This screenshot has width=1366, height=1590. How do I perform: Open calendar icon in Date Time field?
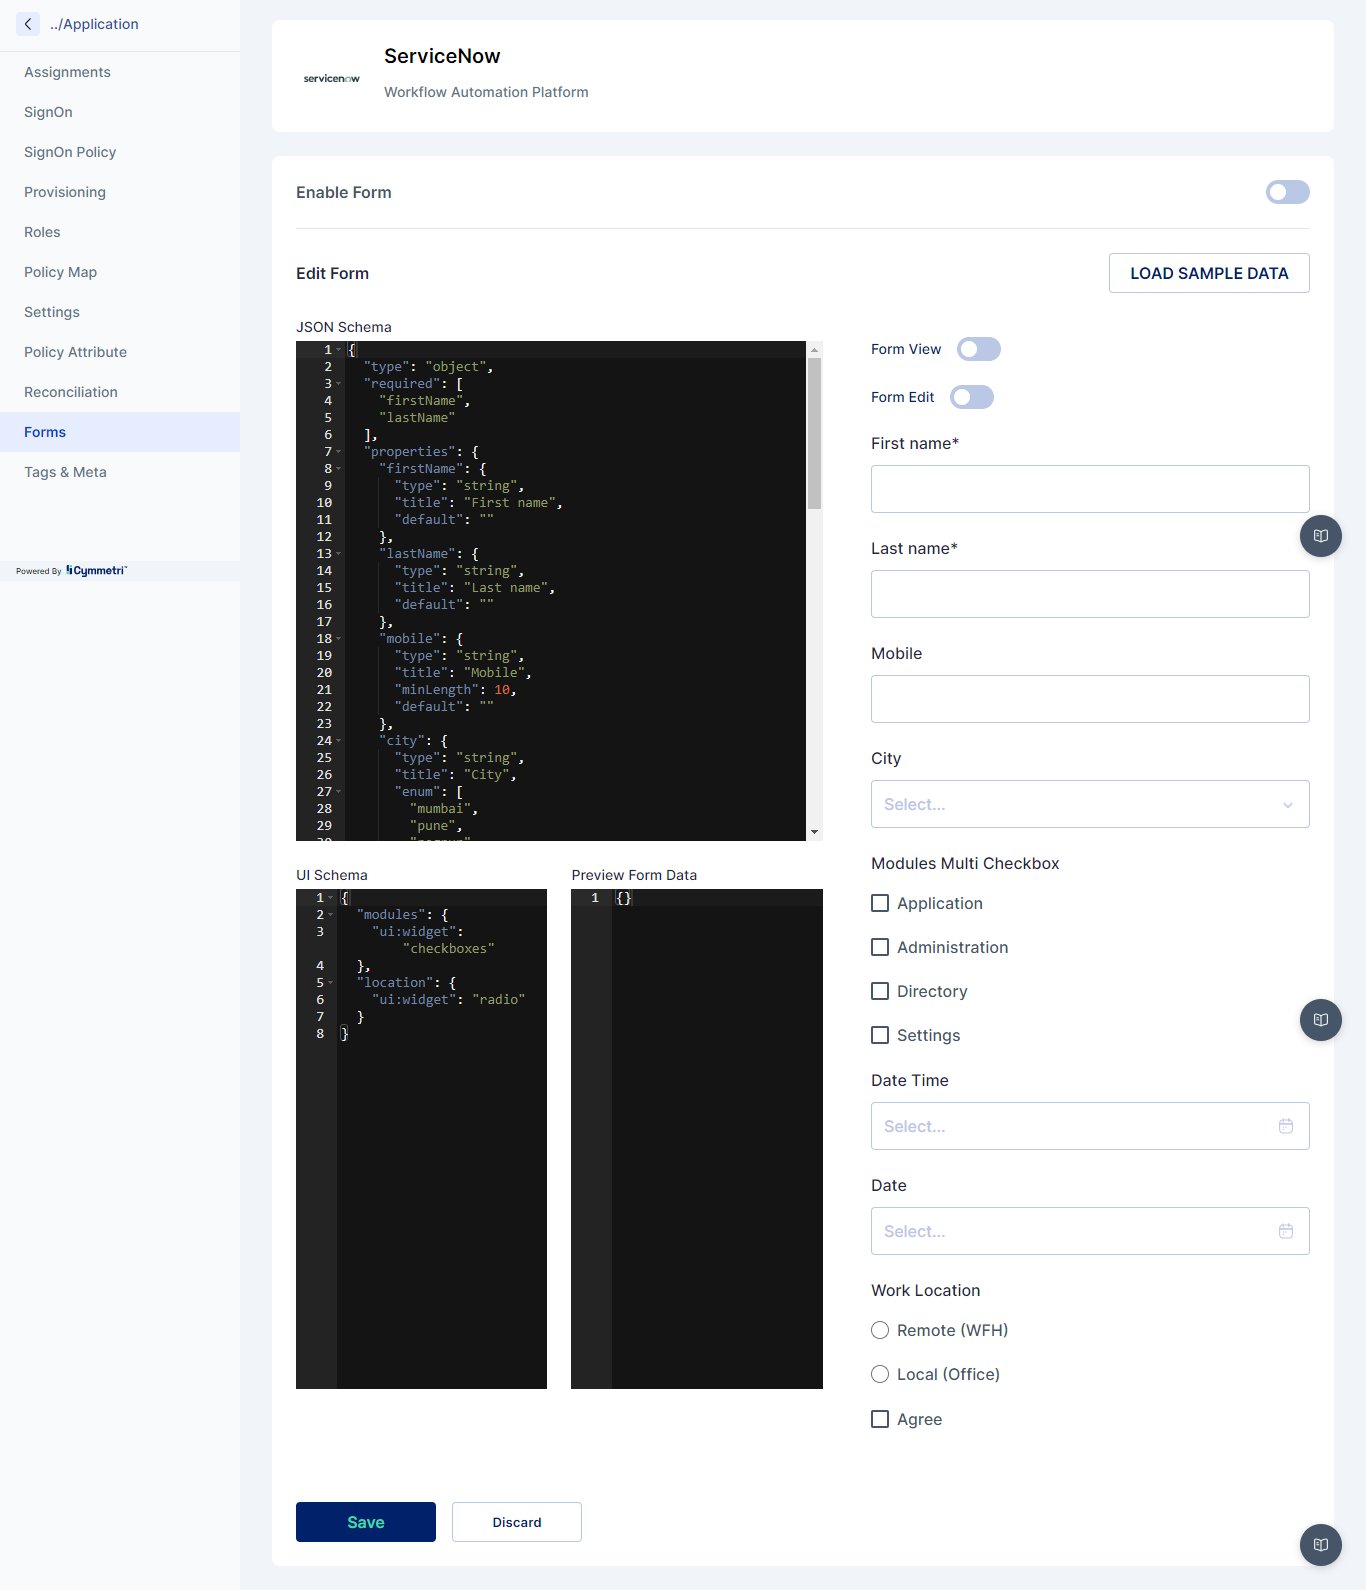1286,1126
